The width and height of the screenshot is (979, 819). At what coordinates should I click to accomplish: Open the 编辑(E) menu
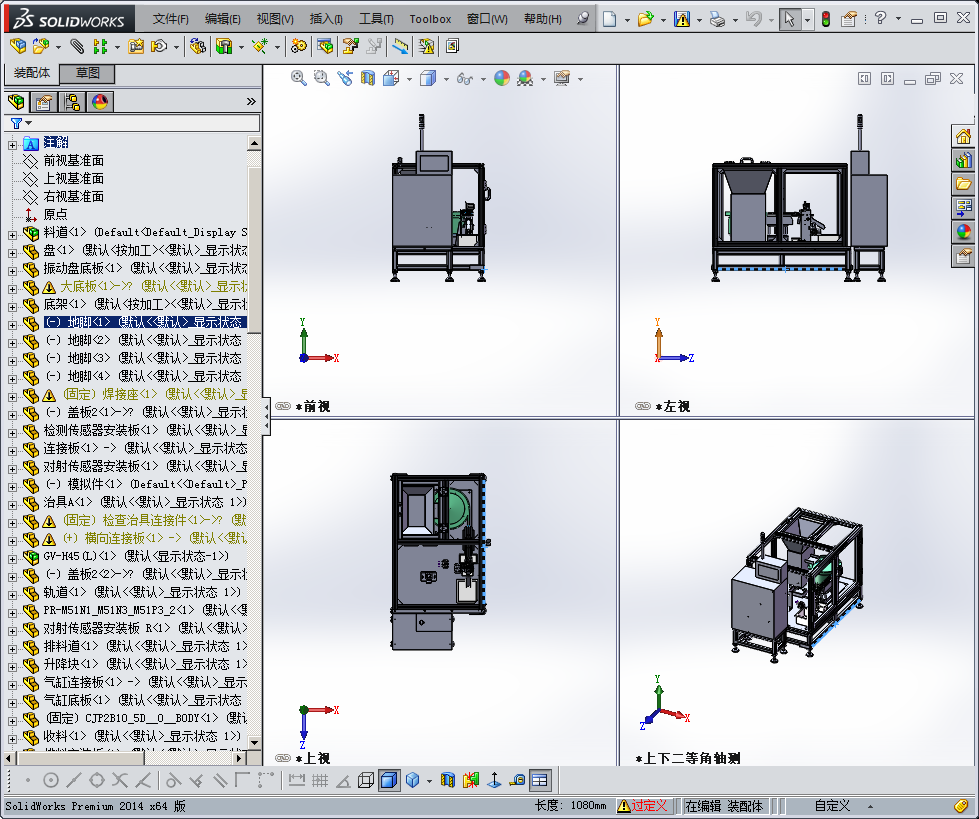222,19
